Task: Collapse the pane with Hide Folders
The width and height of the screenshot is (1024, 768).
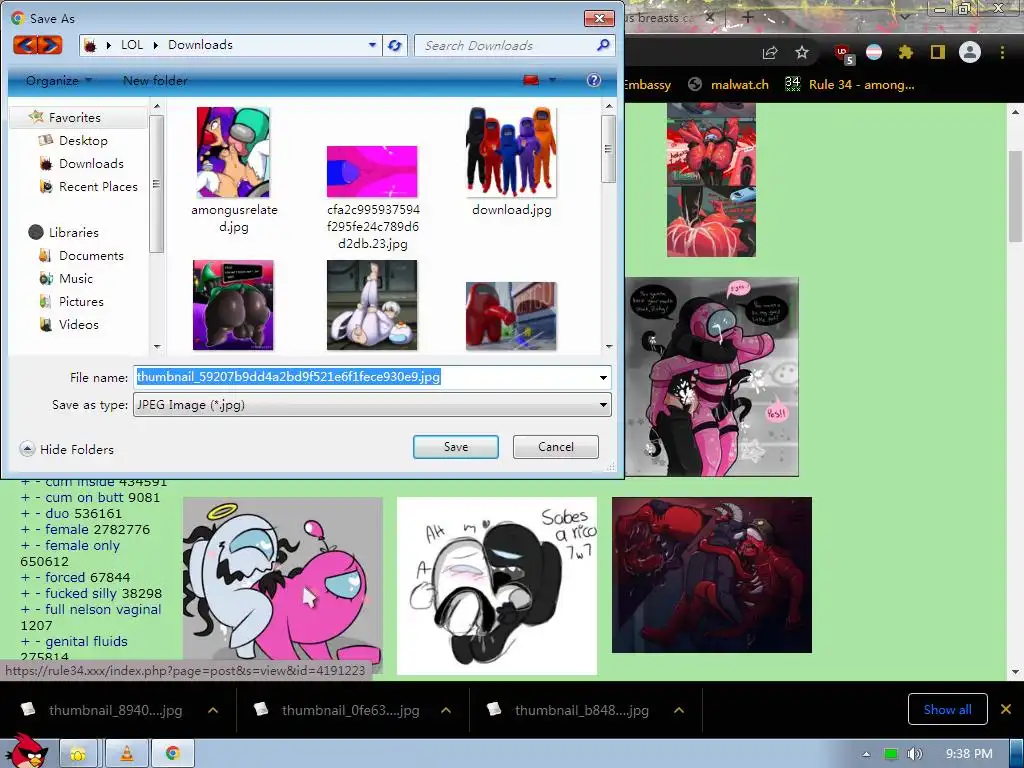Action: click(x=67, y=449)
